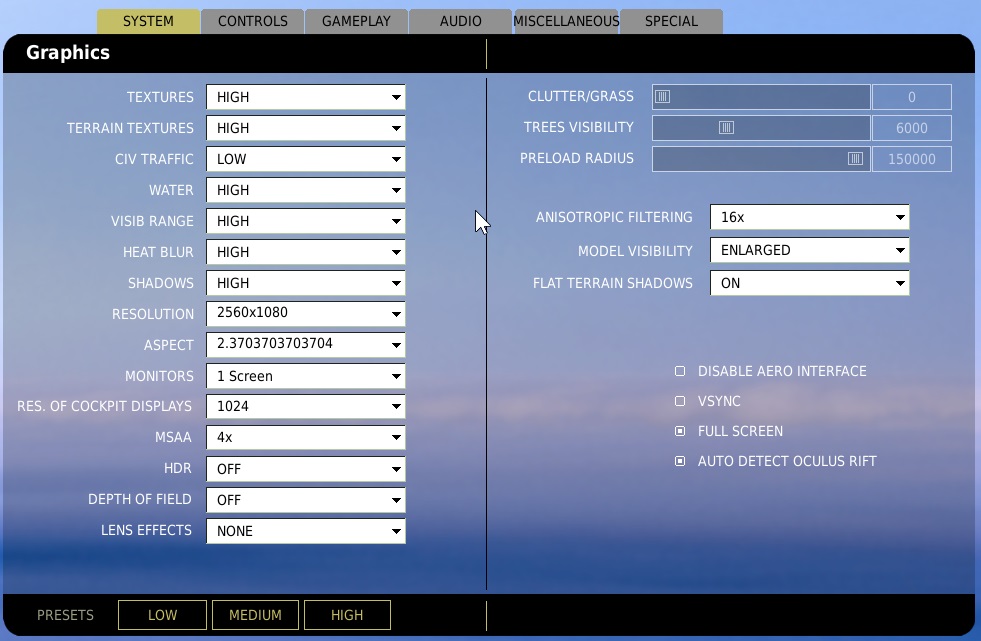Open the HEAT BLUR dropdown
981x641 pixels.
click(306, 252)
